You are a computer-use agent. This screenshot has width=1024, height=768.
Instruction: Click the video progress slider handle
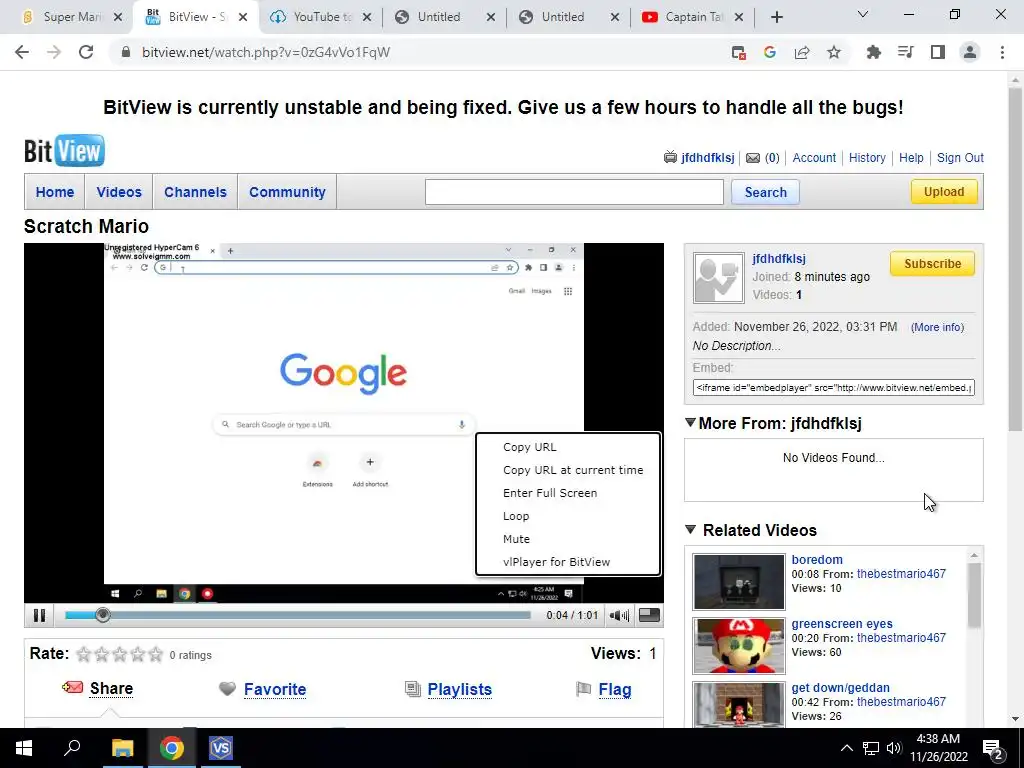click(103, 615)
